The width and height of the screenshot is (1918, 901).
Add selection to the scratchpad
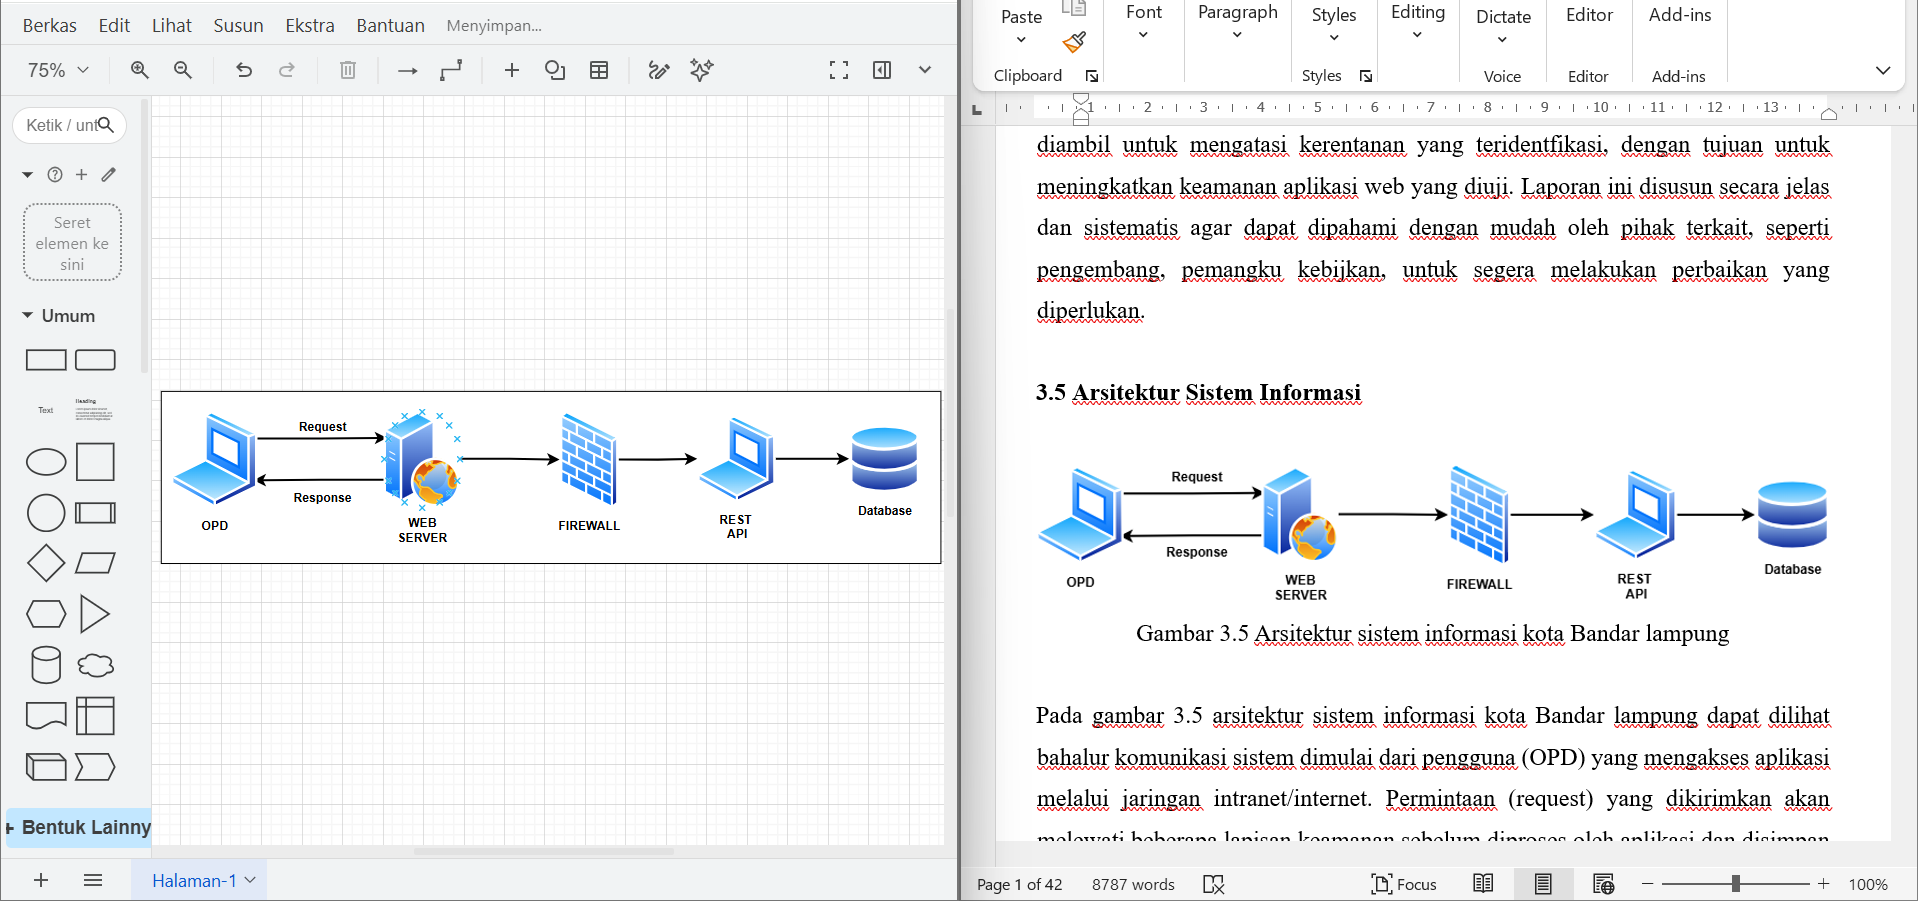point(82,174)
